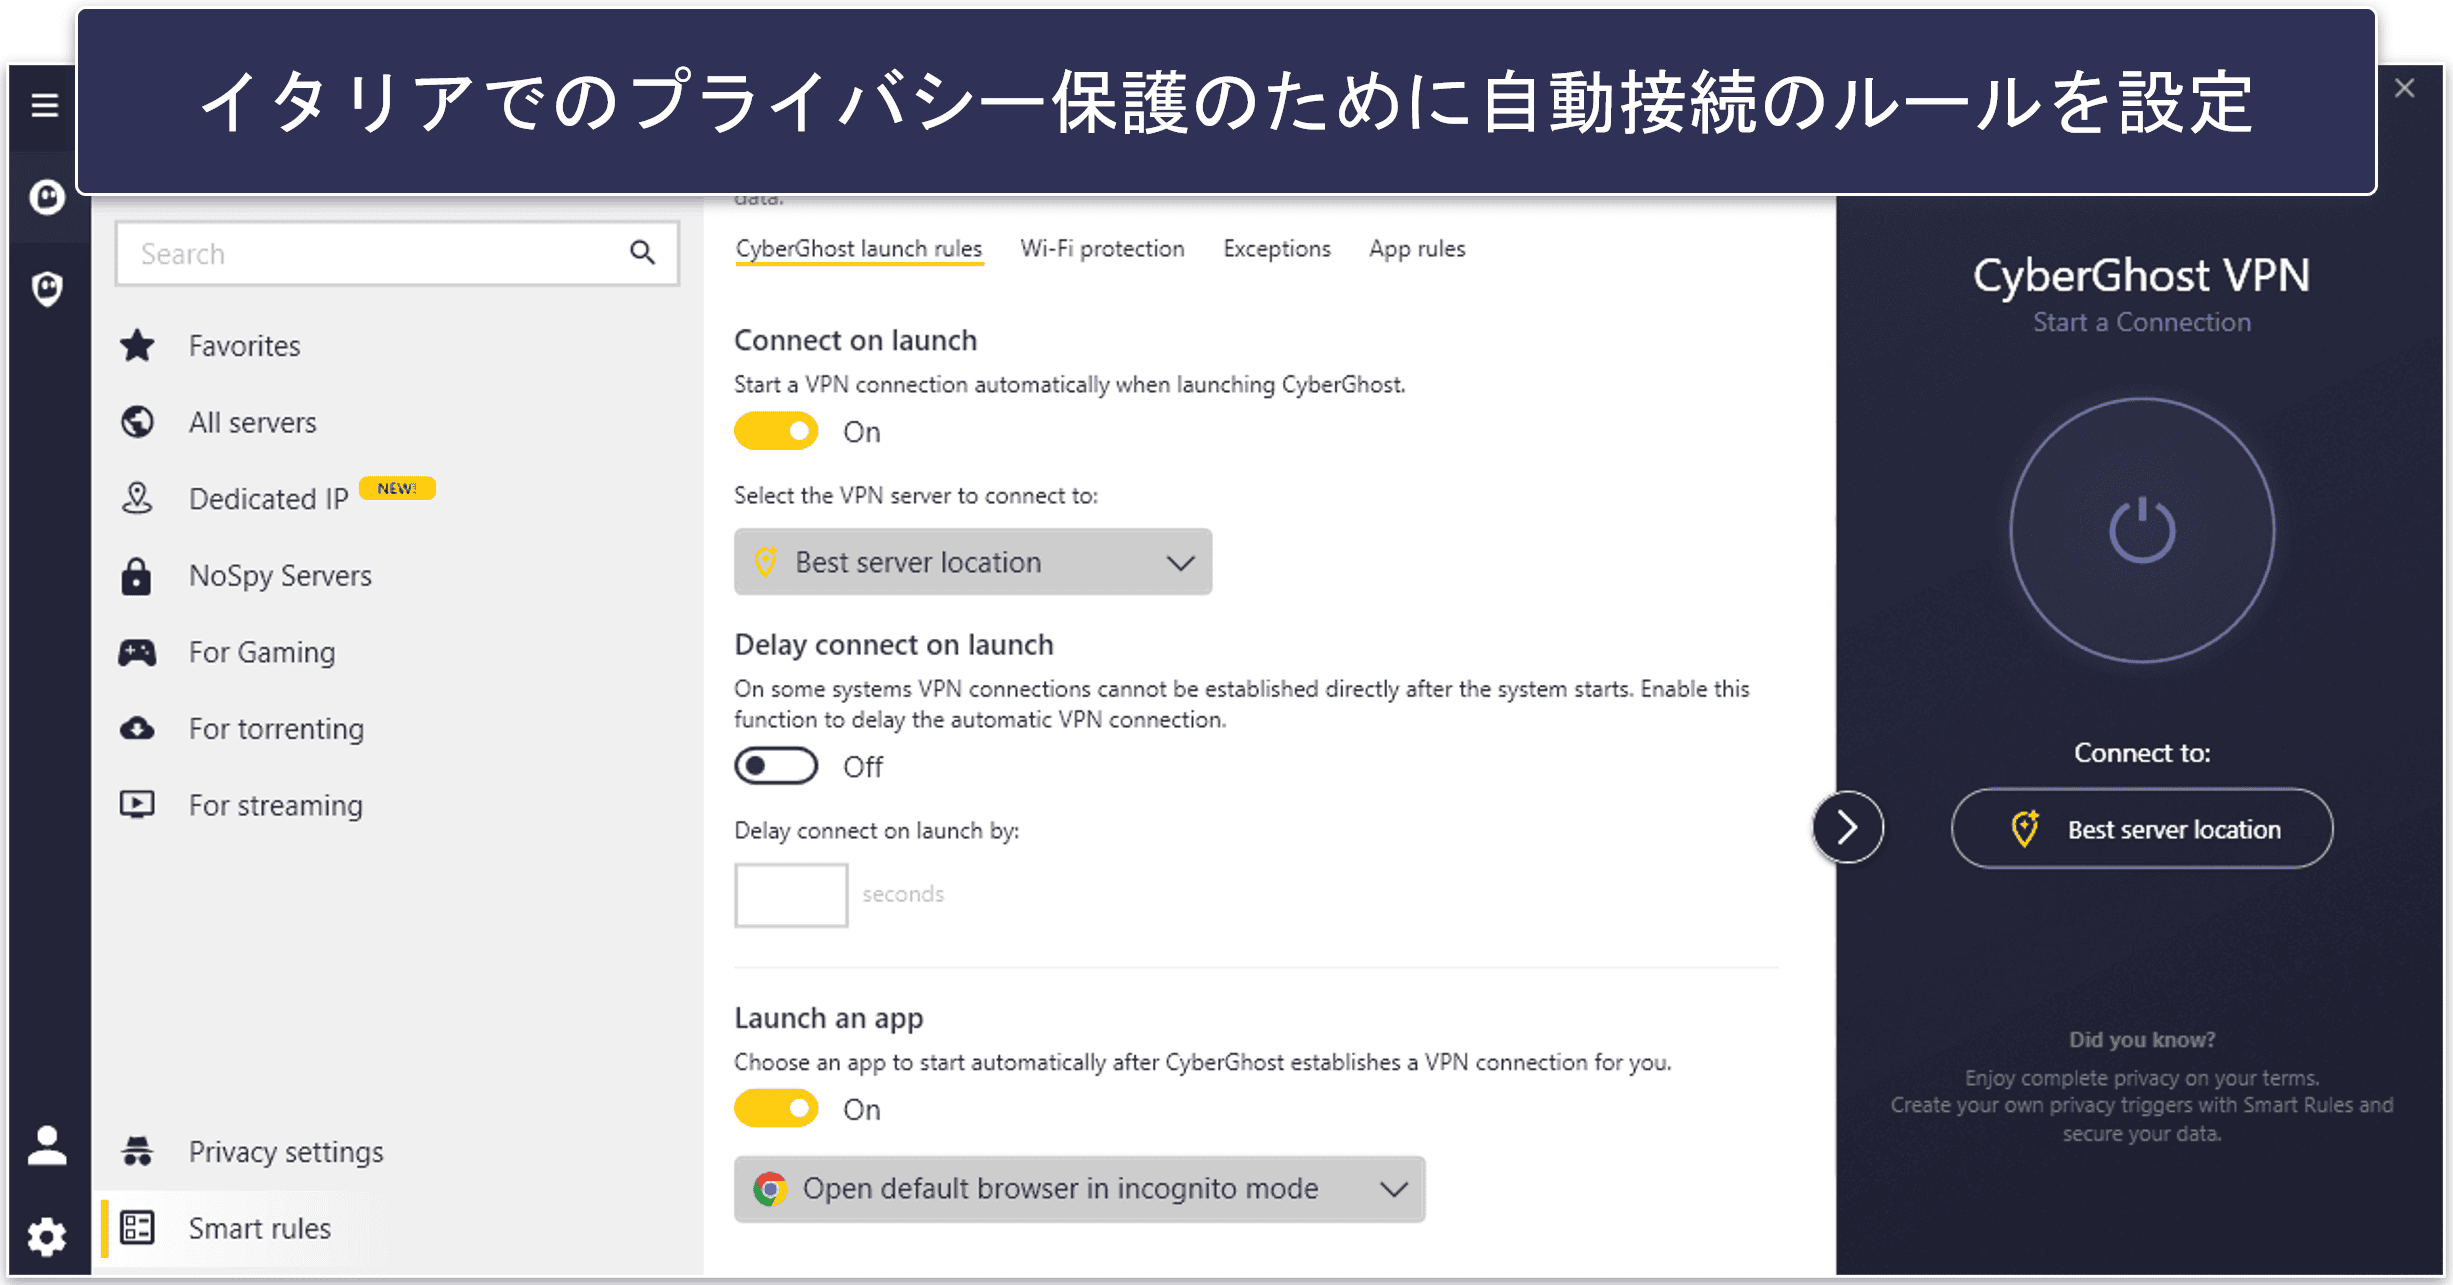2453x1285 pixels.
Task: Open Smart rules section
Action: coord(260,1228)
